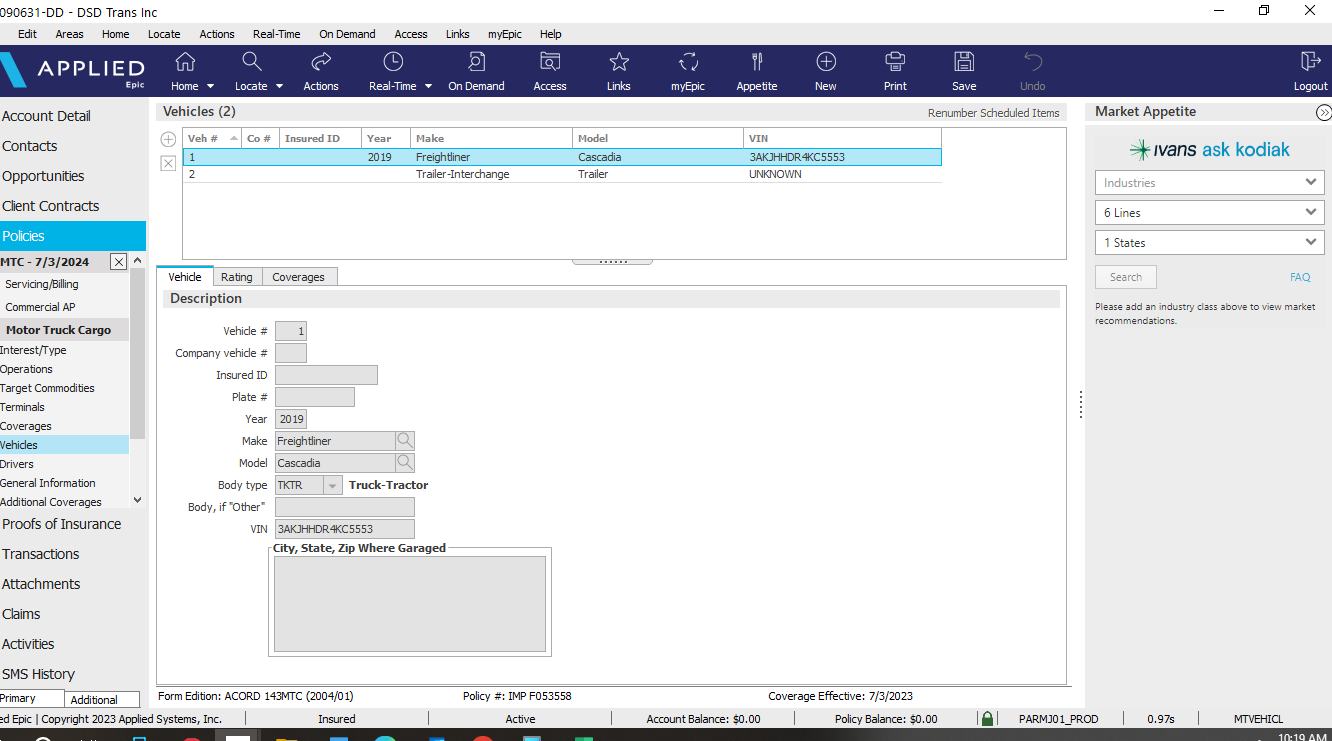Screen dimensions: 1332x741
Task: Open the Home toolbar icon
Action: coord(185,62)
